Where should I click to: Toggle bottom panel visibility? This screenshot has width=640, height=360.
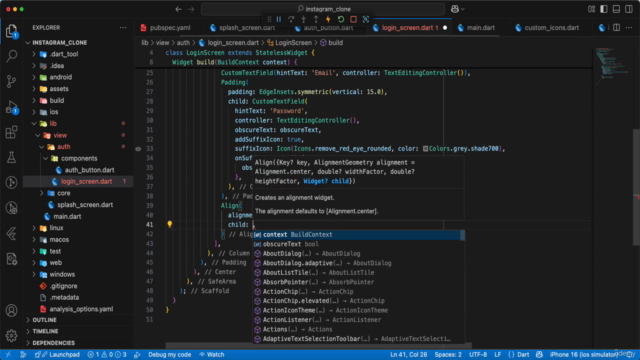616,9
